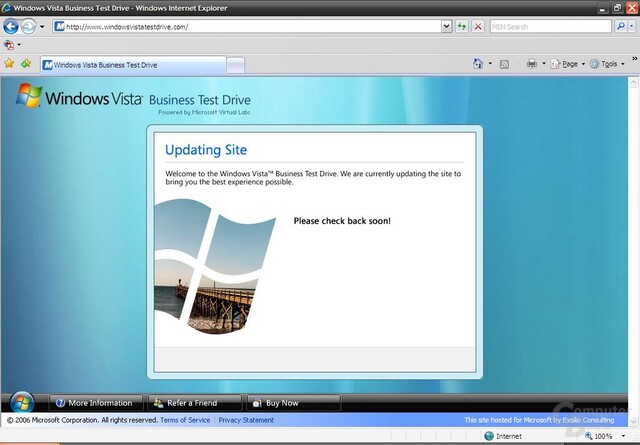Viewport: 640px width, 445px height.
Task: Click the RSS feeds icon
Action: point(504,64)
